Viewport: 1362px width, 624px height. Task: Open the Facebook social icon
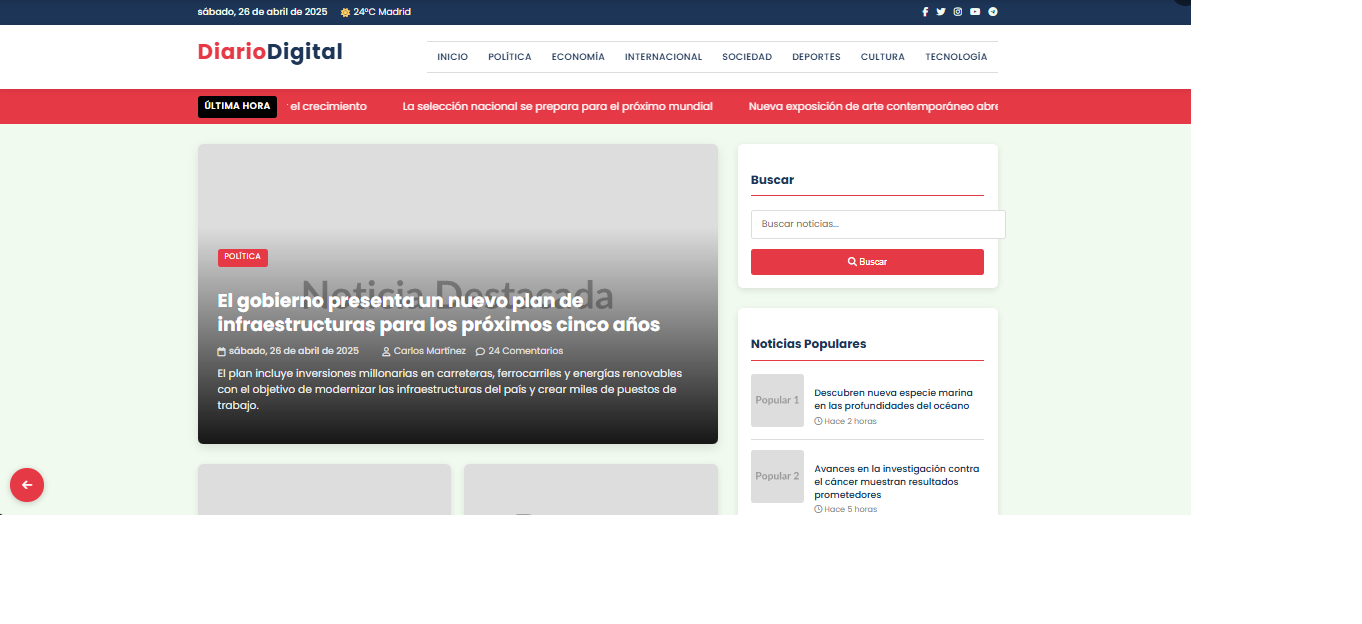(x=925, y=11)
